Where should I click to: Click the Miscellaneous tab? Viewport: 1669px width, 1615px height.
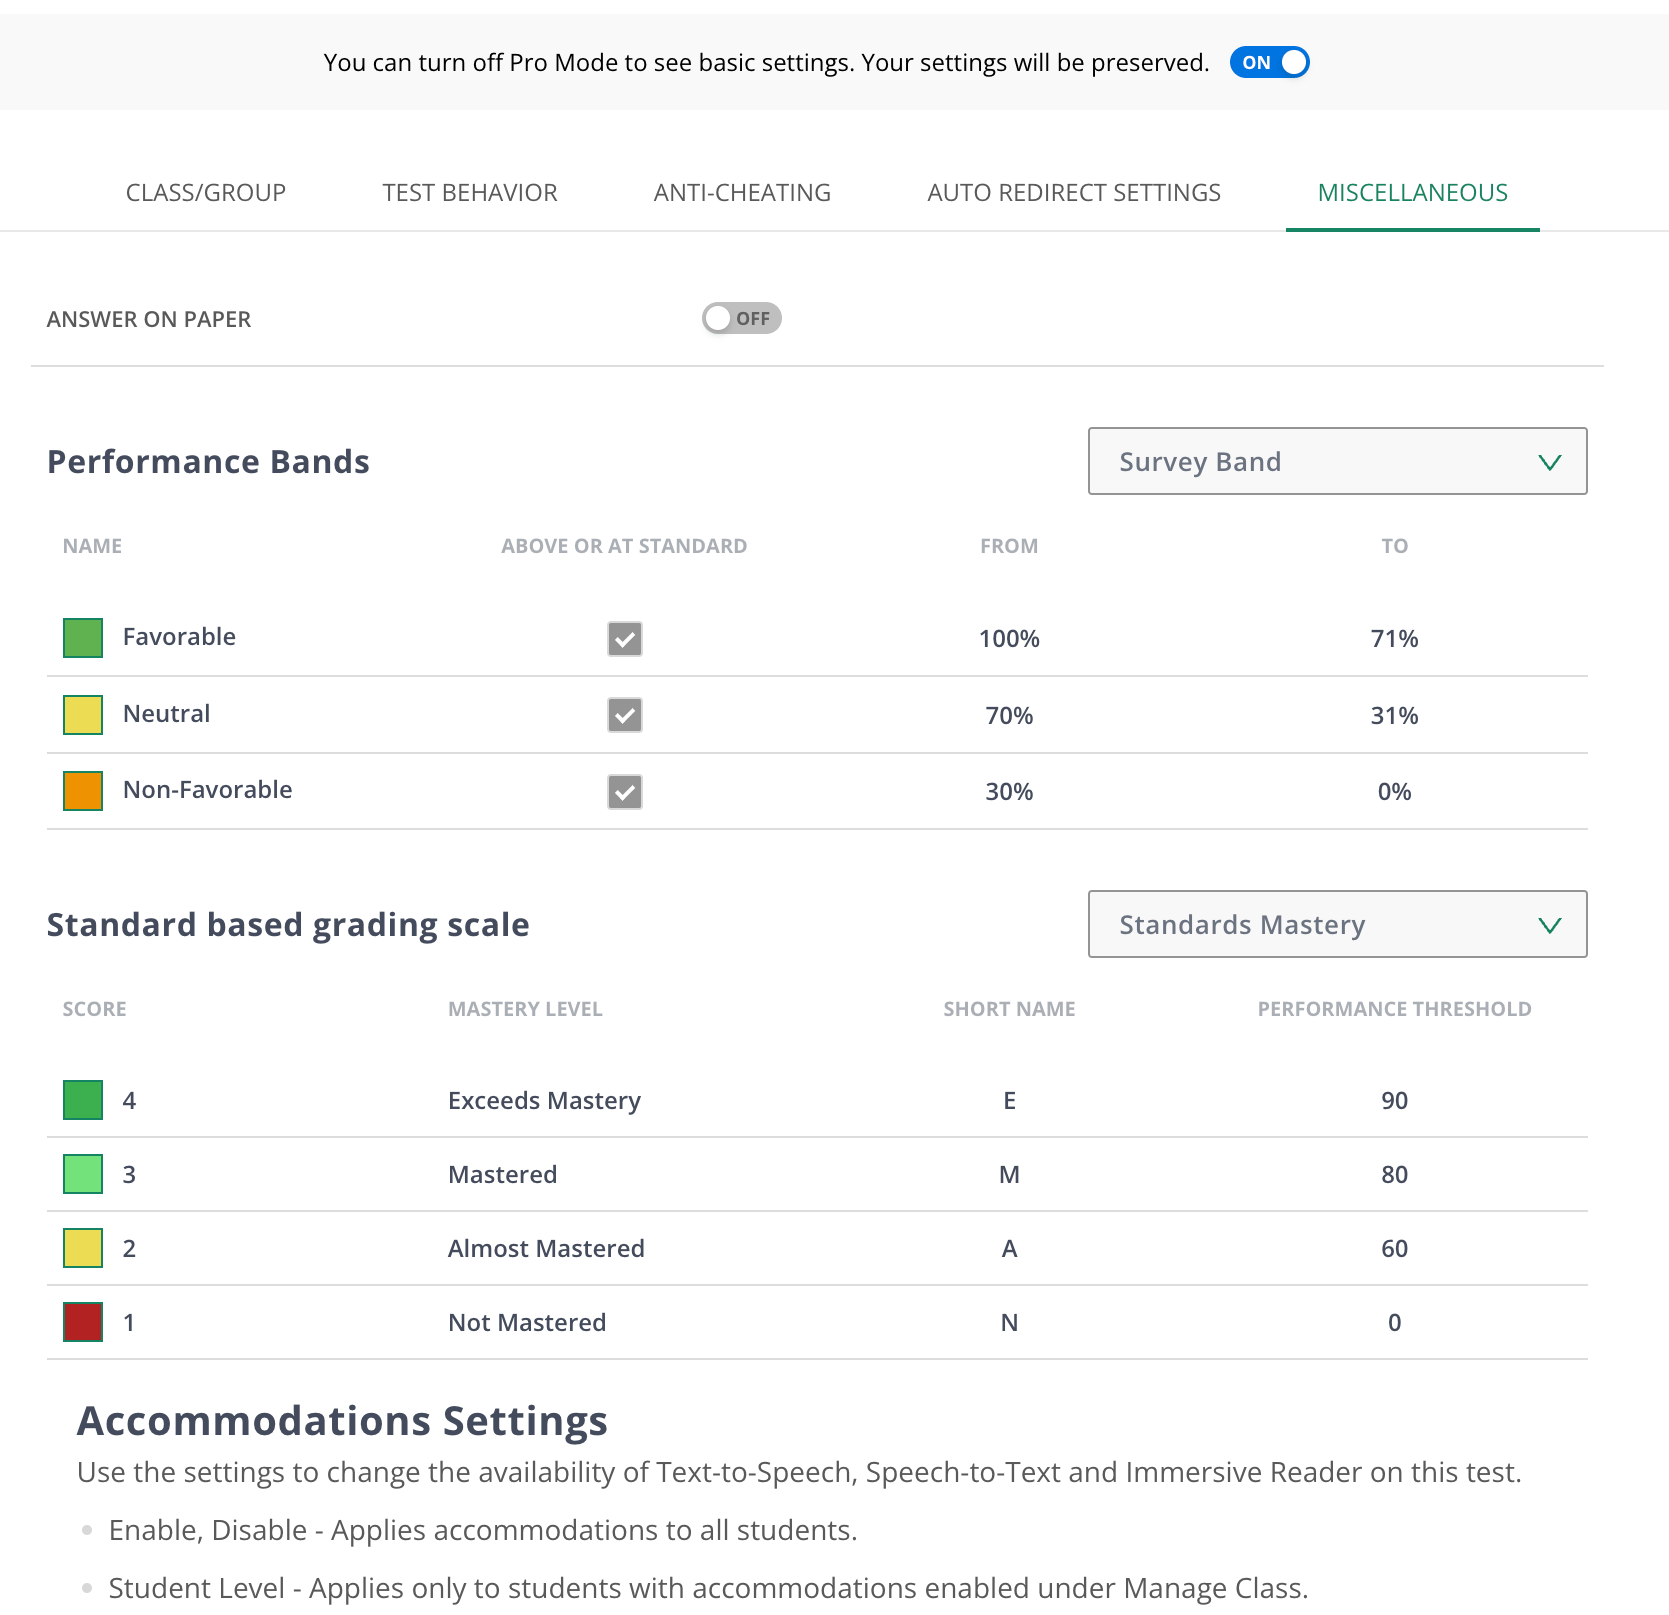tap(1412, 192)
